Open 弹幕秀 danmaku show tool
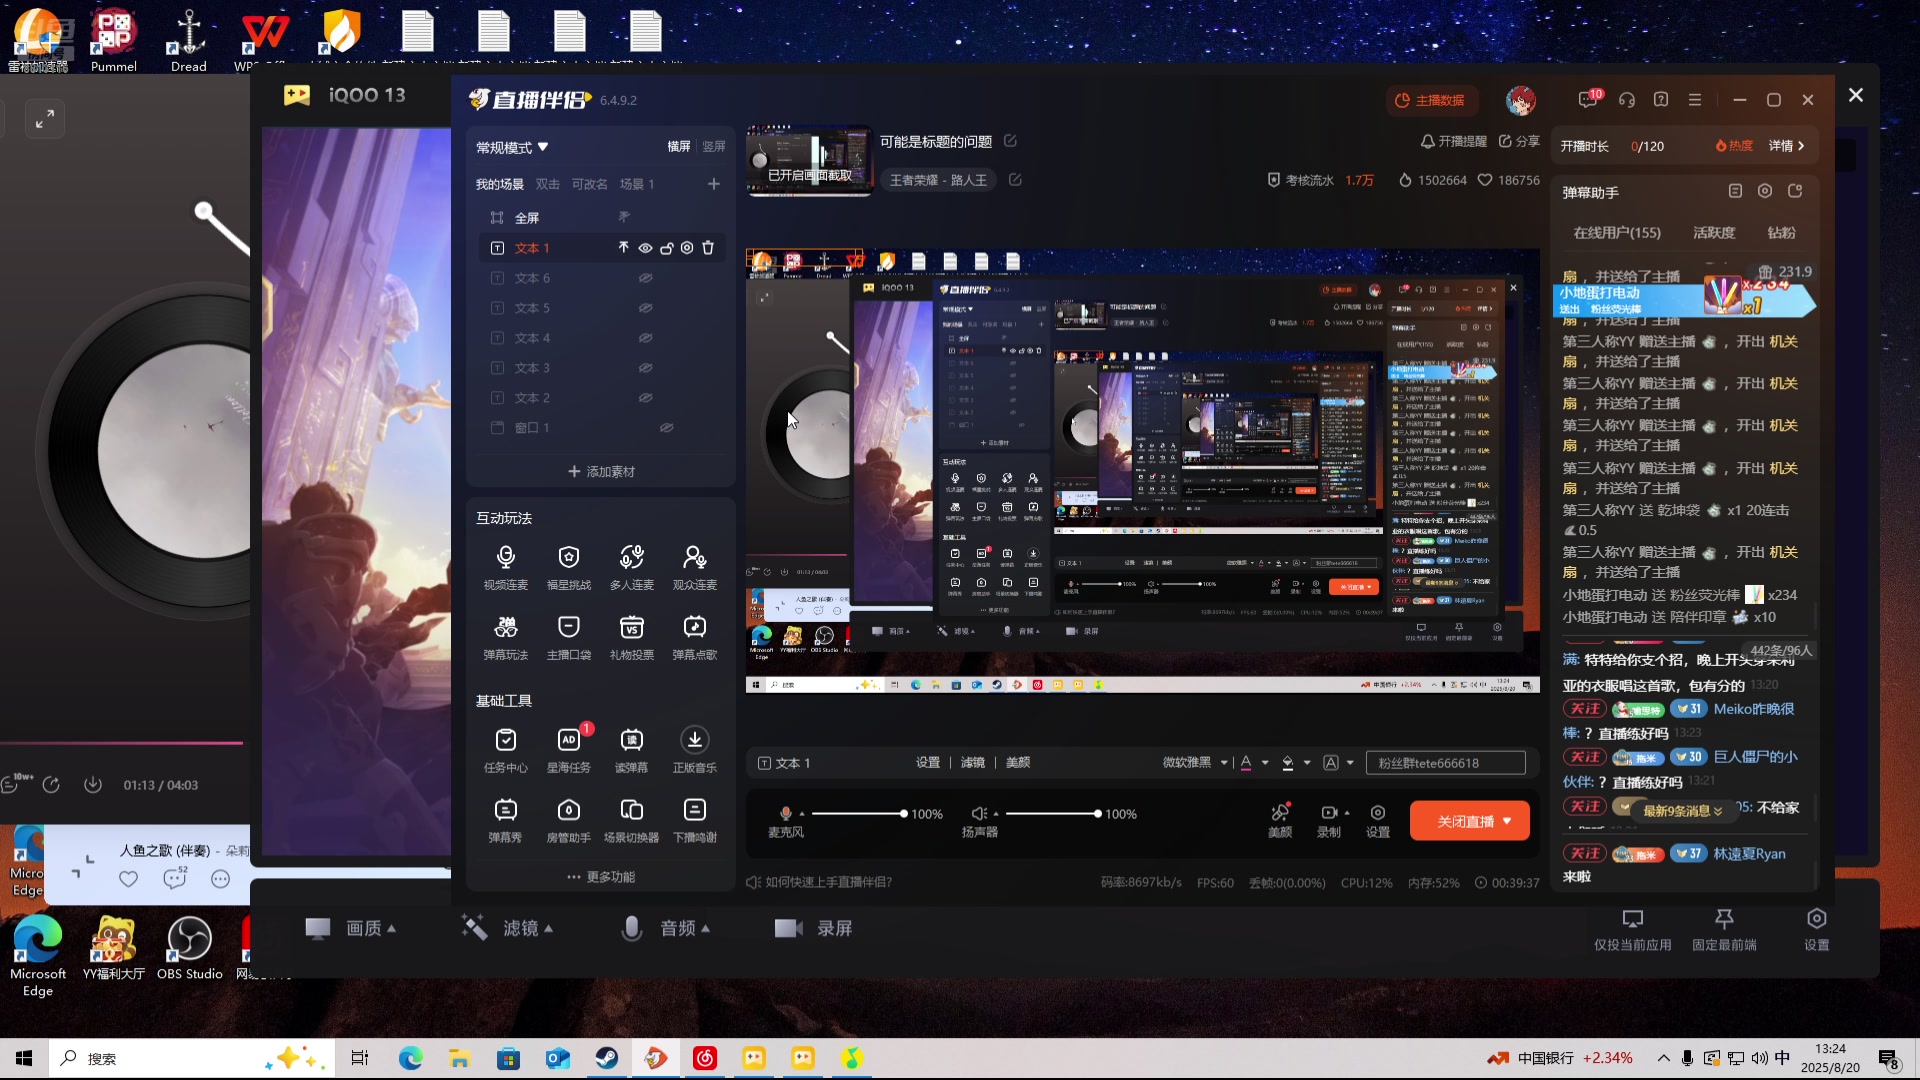 click(506, 819)
